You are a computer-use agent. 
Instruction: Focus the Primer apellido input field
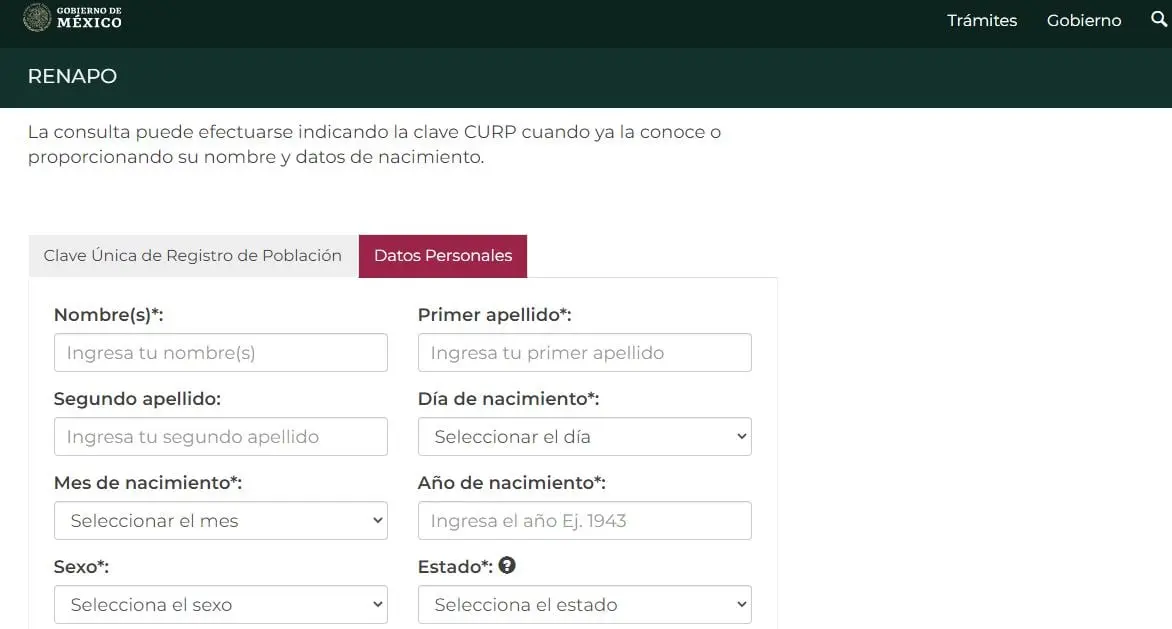click(585, 353)
